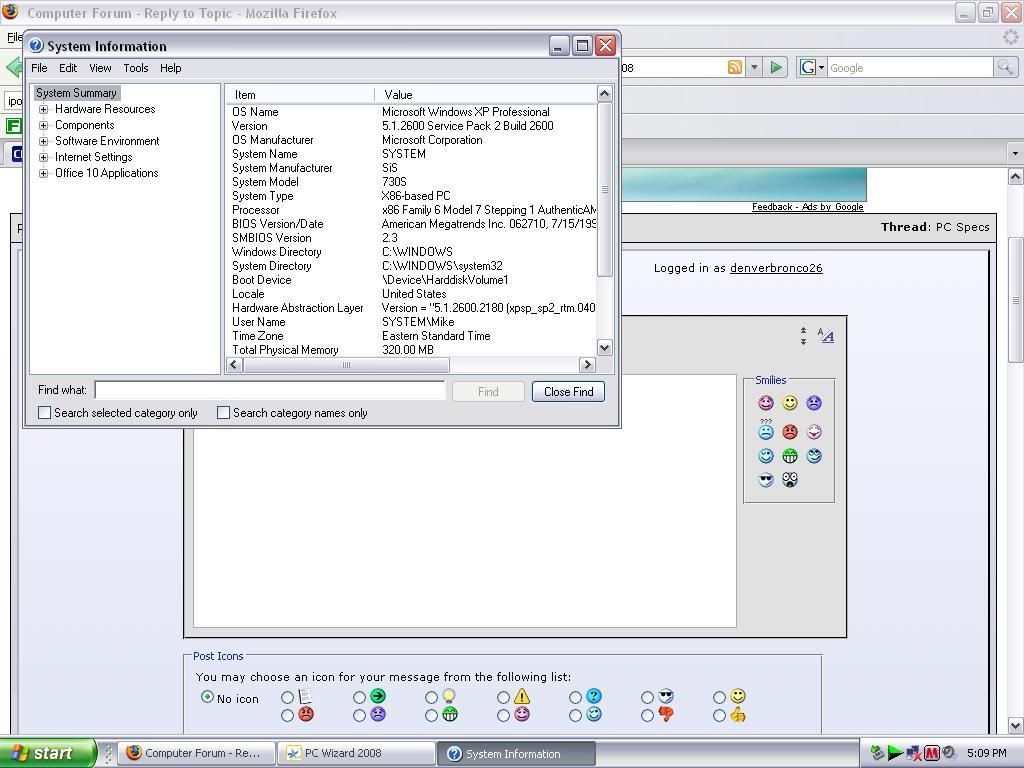Expand the Hardware Resources tree node
This screenshot has width=1024, height=768.
[43, 109]
